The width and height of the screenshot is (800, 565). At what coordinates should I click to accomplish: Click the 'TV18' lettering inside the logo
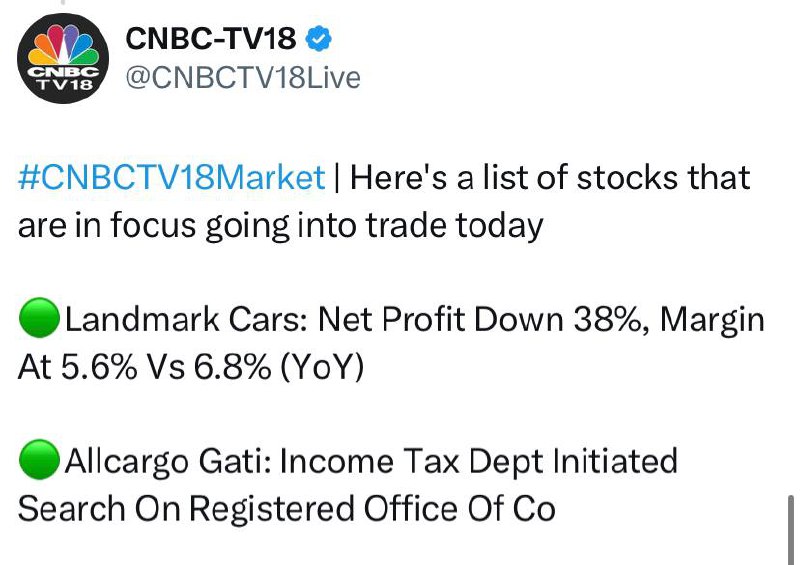pos(65,84)
